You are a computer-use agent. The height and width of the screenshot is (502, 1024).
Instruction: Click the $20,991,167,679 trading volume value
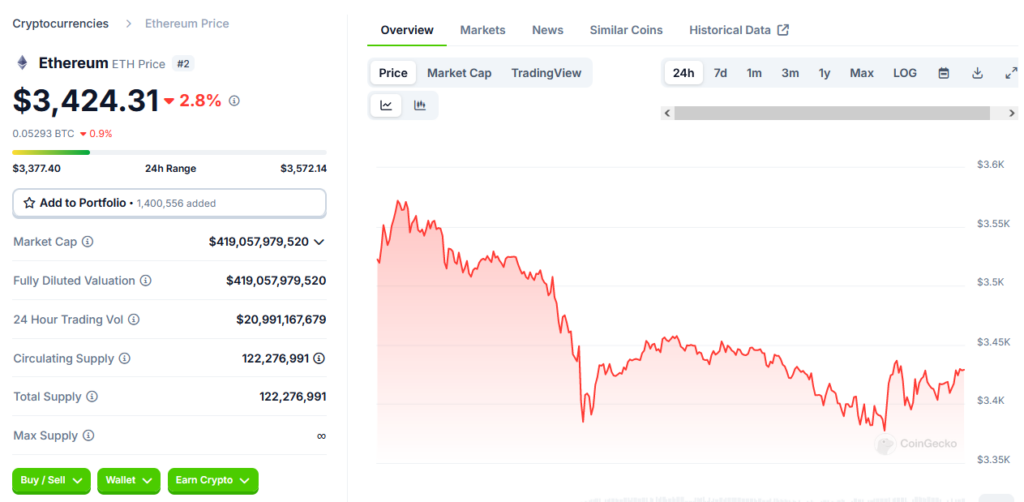281,320
